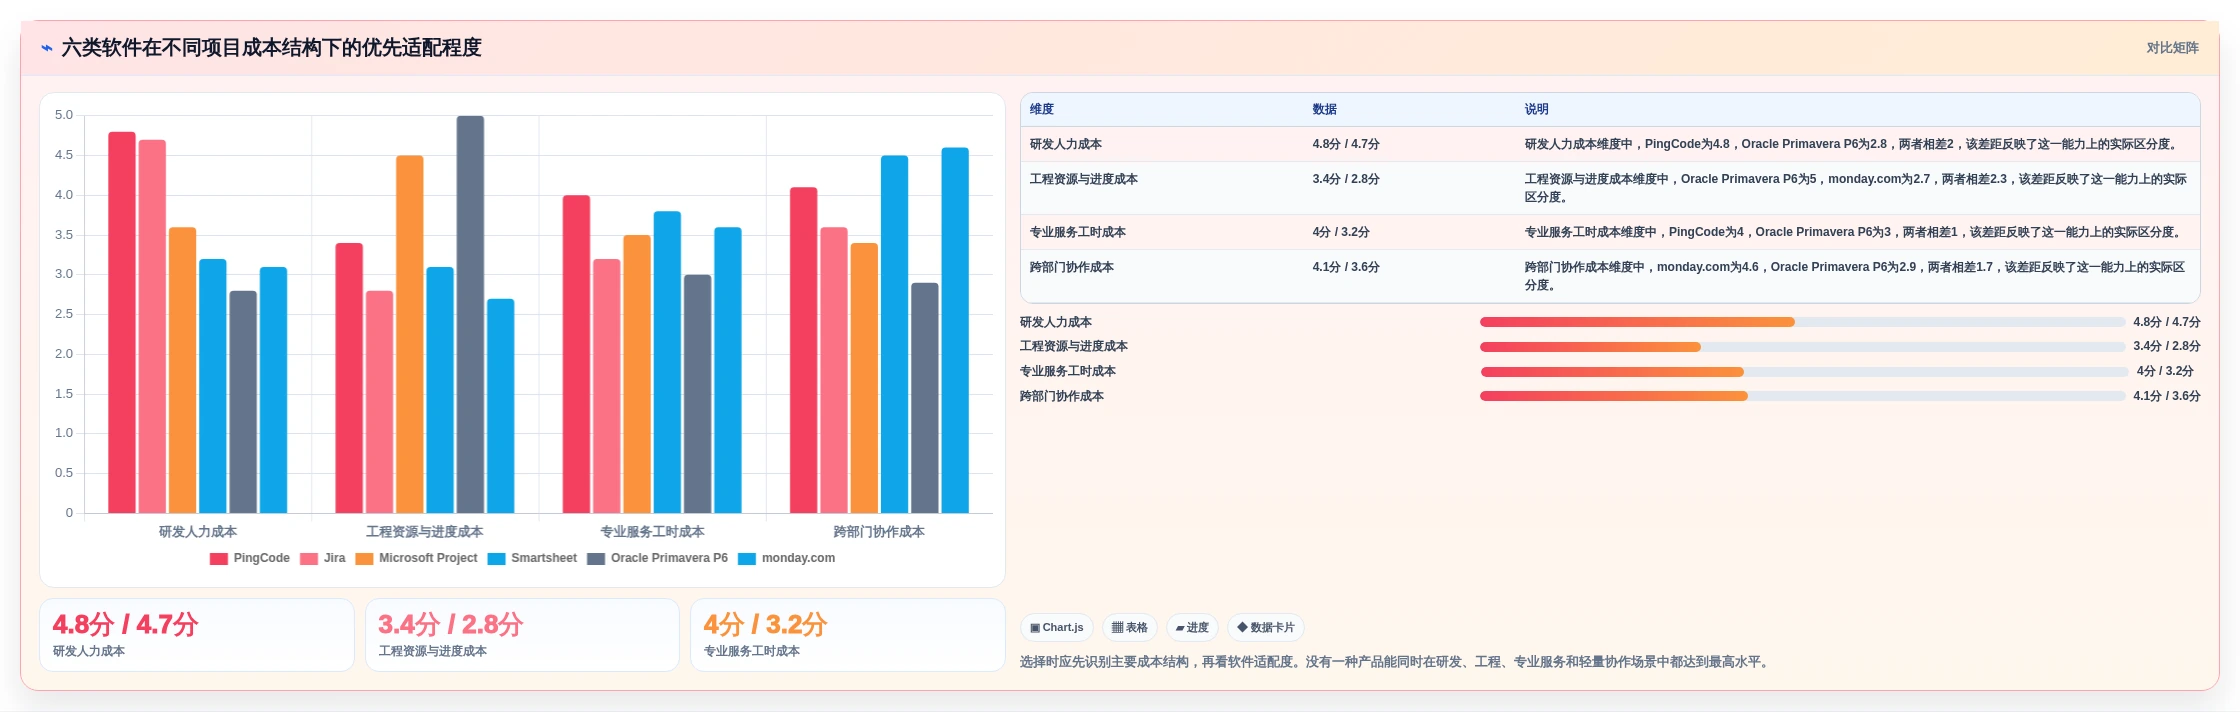Viewport: 2240px width, 712px height.
Task: Click the 工程资源与进度成本 progress bar
Action: [1802, 347]
